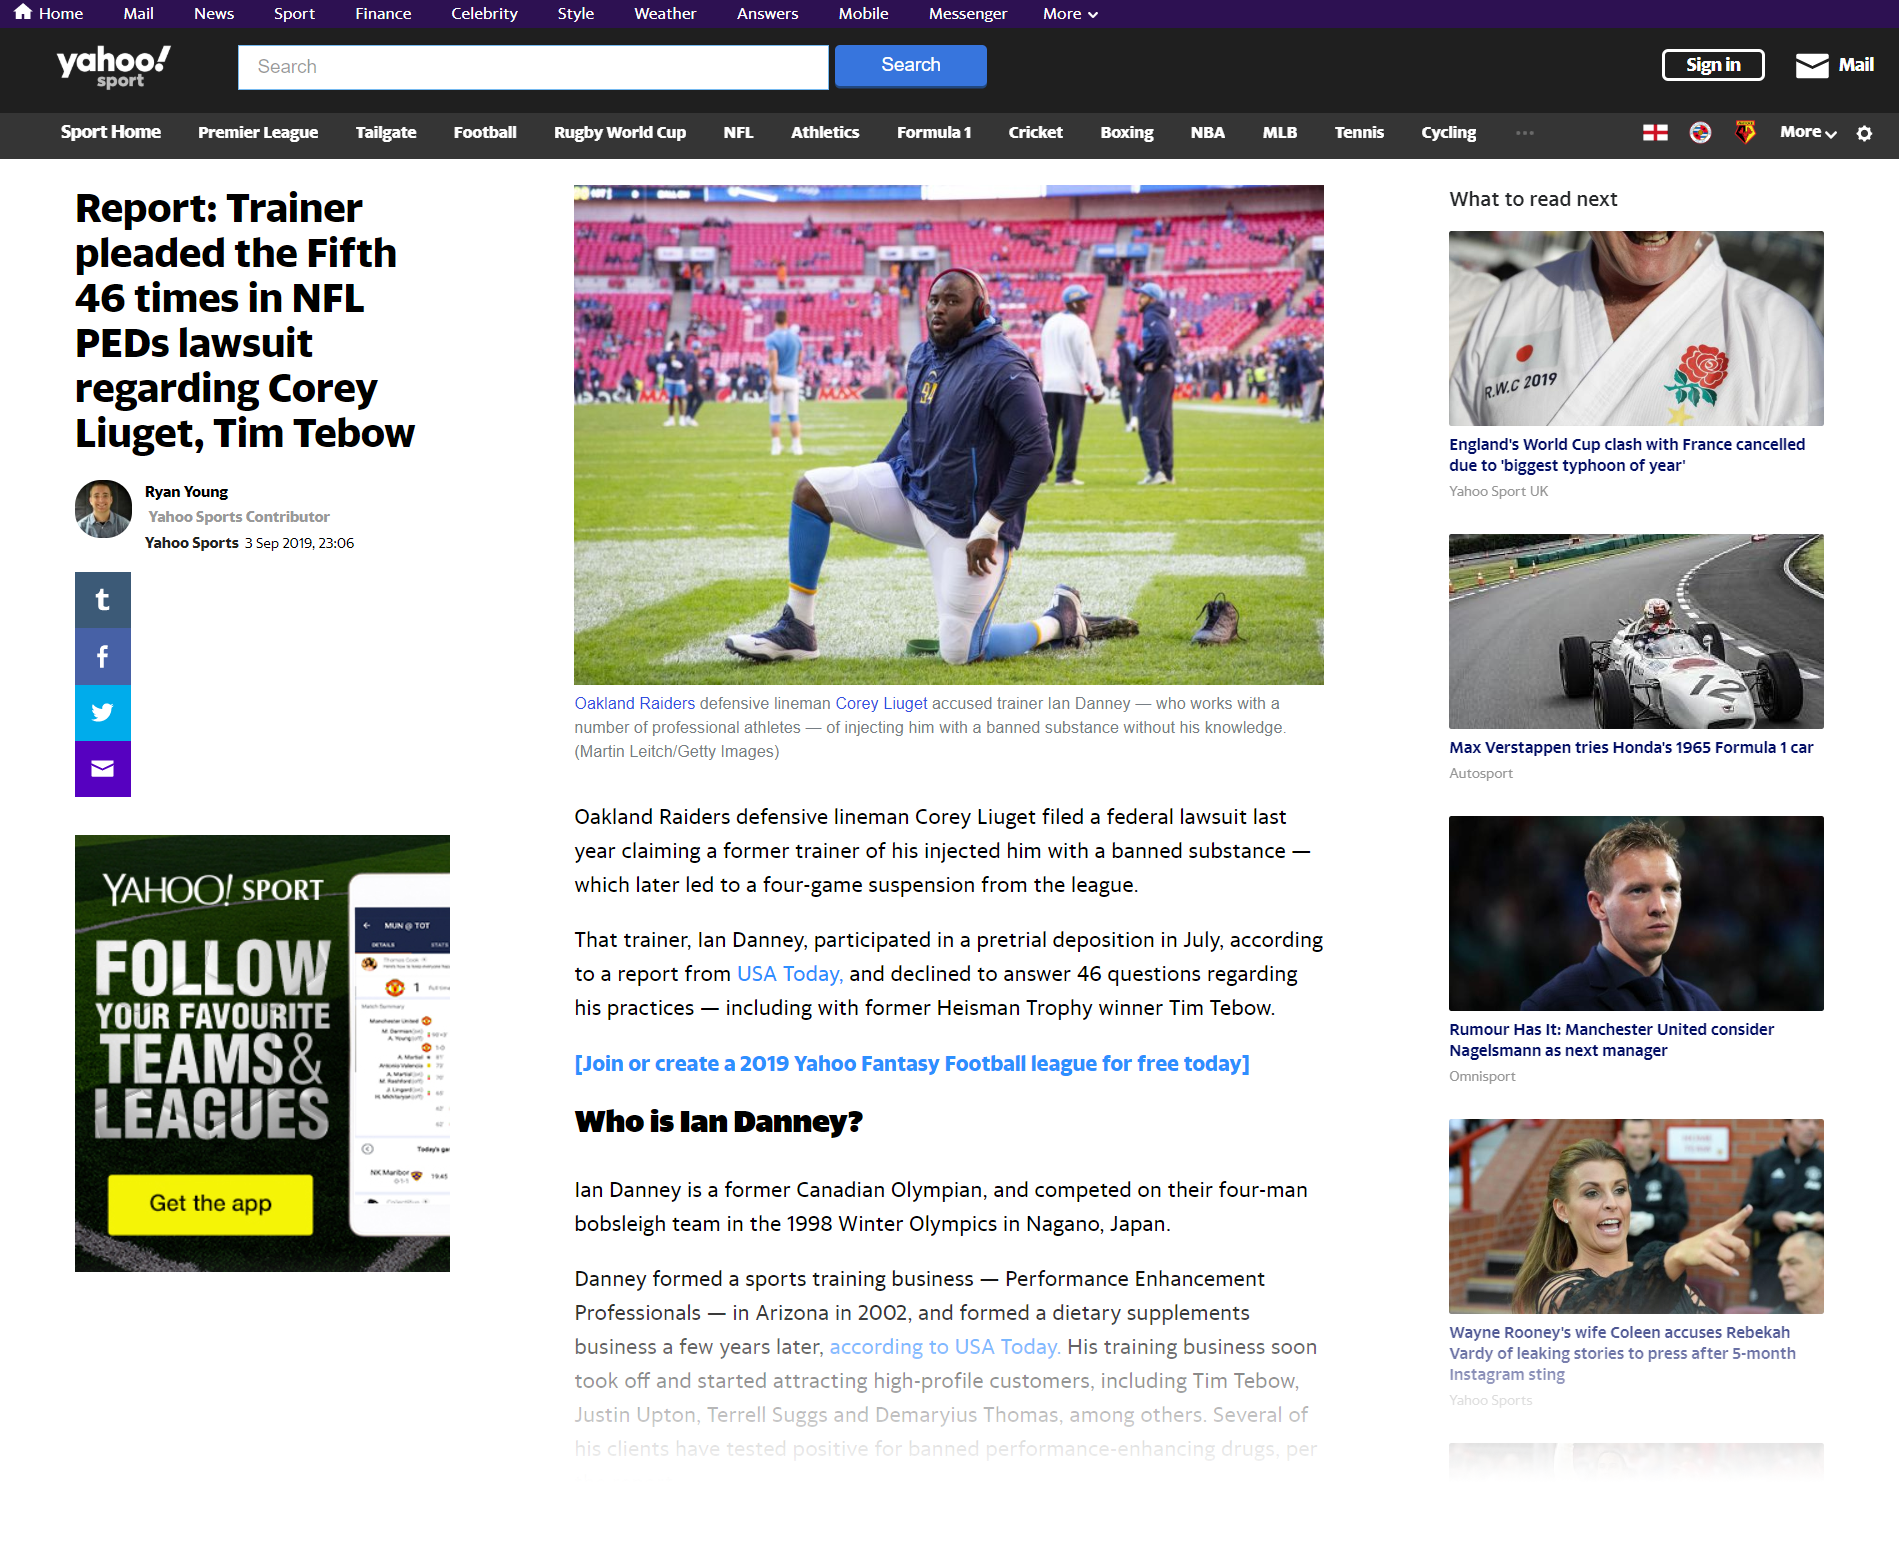Share the article on Twitter

pyautogui.click(x=103, y=712)
